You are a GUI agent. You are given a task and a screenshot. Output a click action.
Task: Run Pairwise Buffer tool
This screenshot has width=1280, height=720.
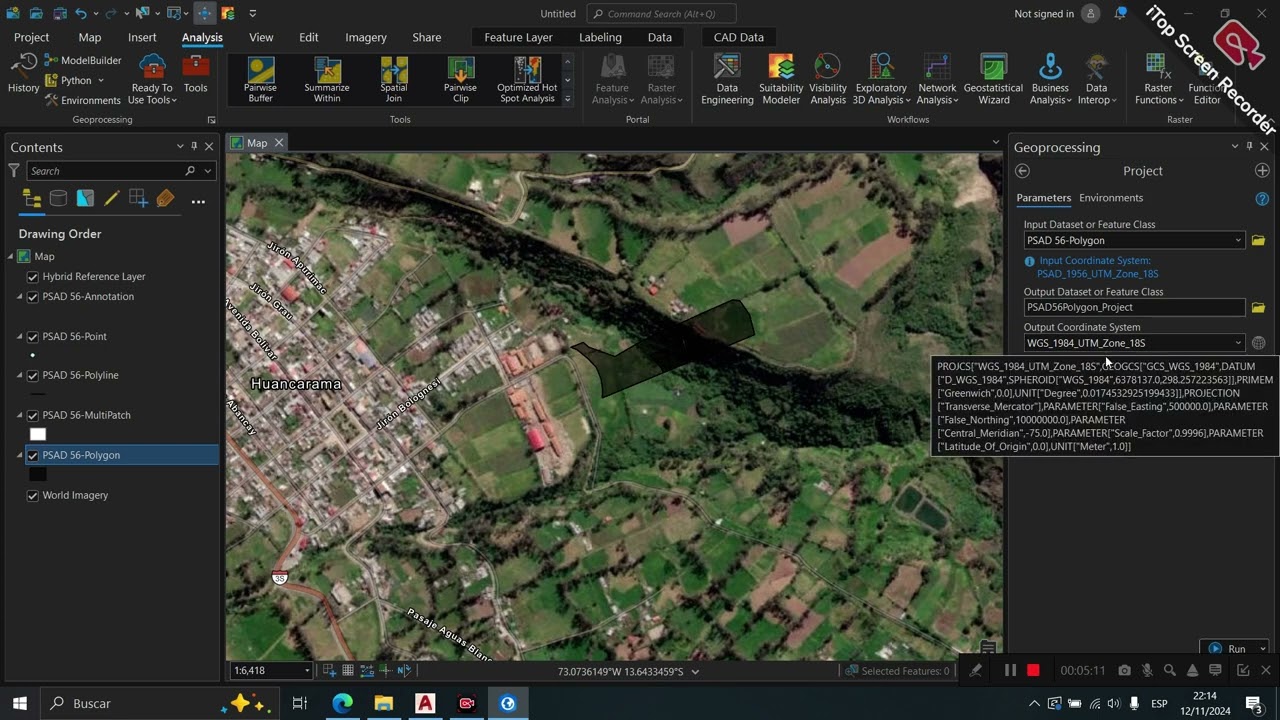click(x=260, y=79)
